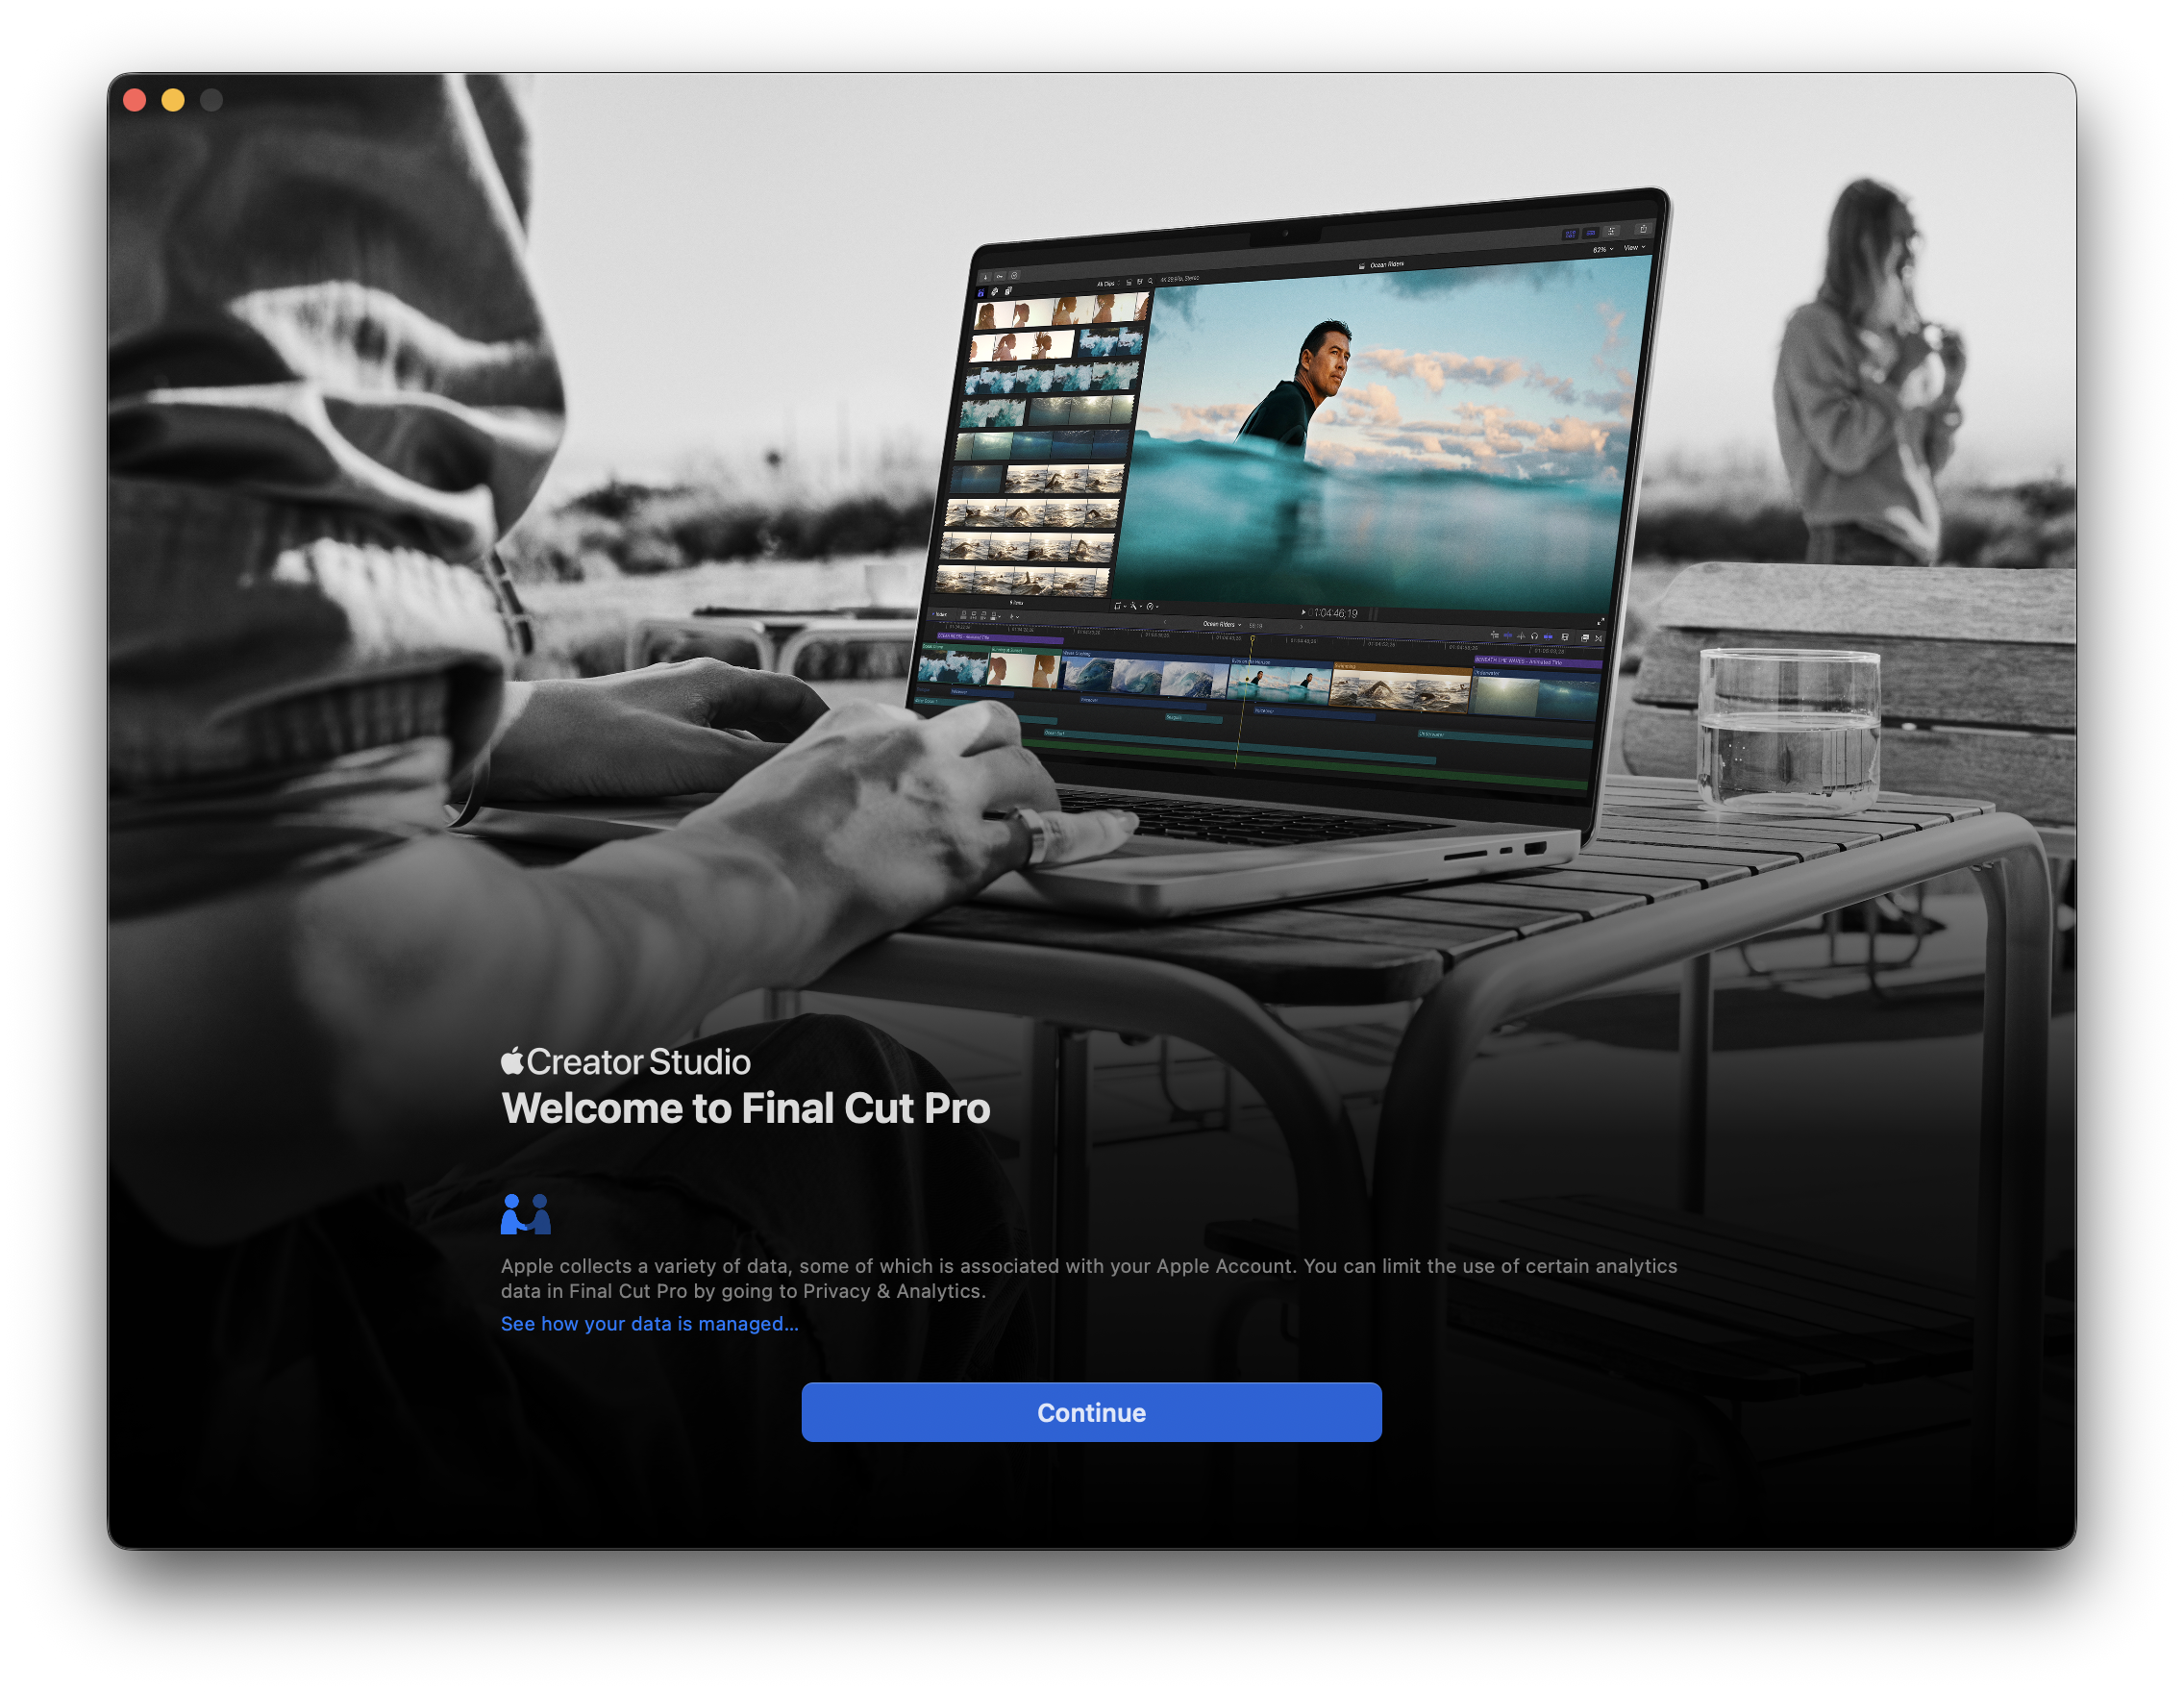This screenshot has width=2184, height=1692.
Task: Open the 62% zoom dropdown on pictured viewer
Action: (1603, 250)
